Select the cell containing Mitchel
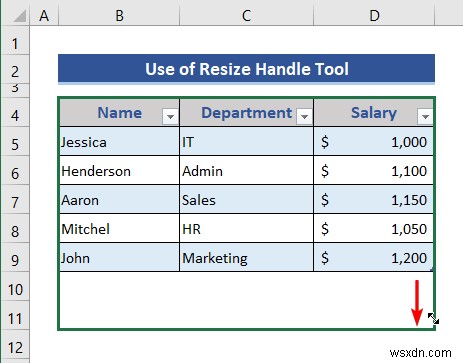 [119, 228]
